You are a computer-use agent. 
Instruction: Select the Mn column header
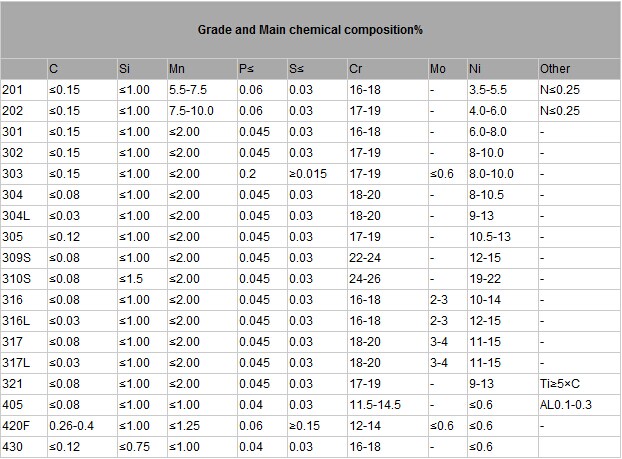[x=177, y=69]
